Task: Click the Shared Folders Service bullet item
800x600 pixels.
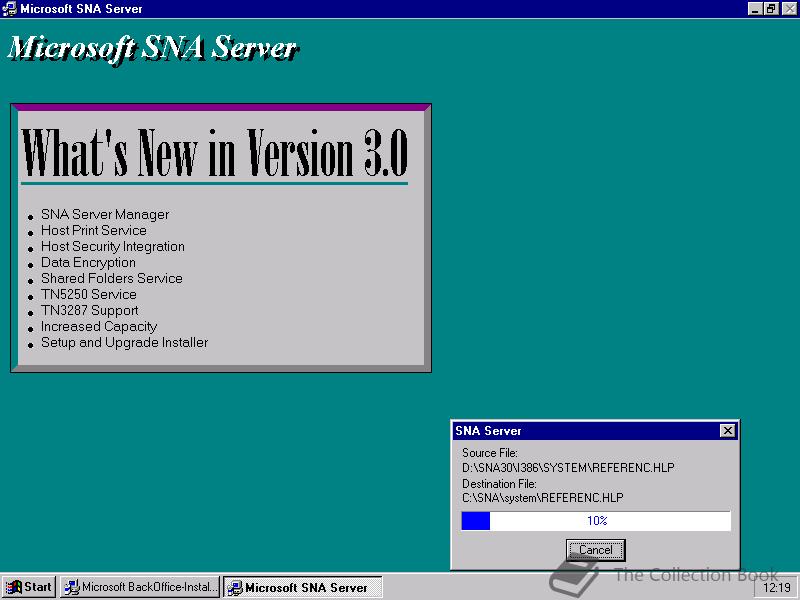Action: [x=112, y=278]
